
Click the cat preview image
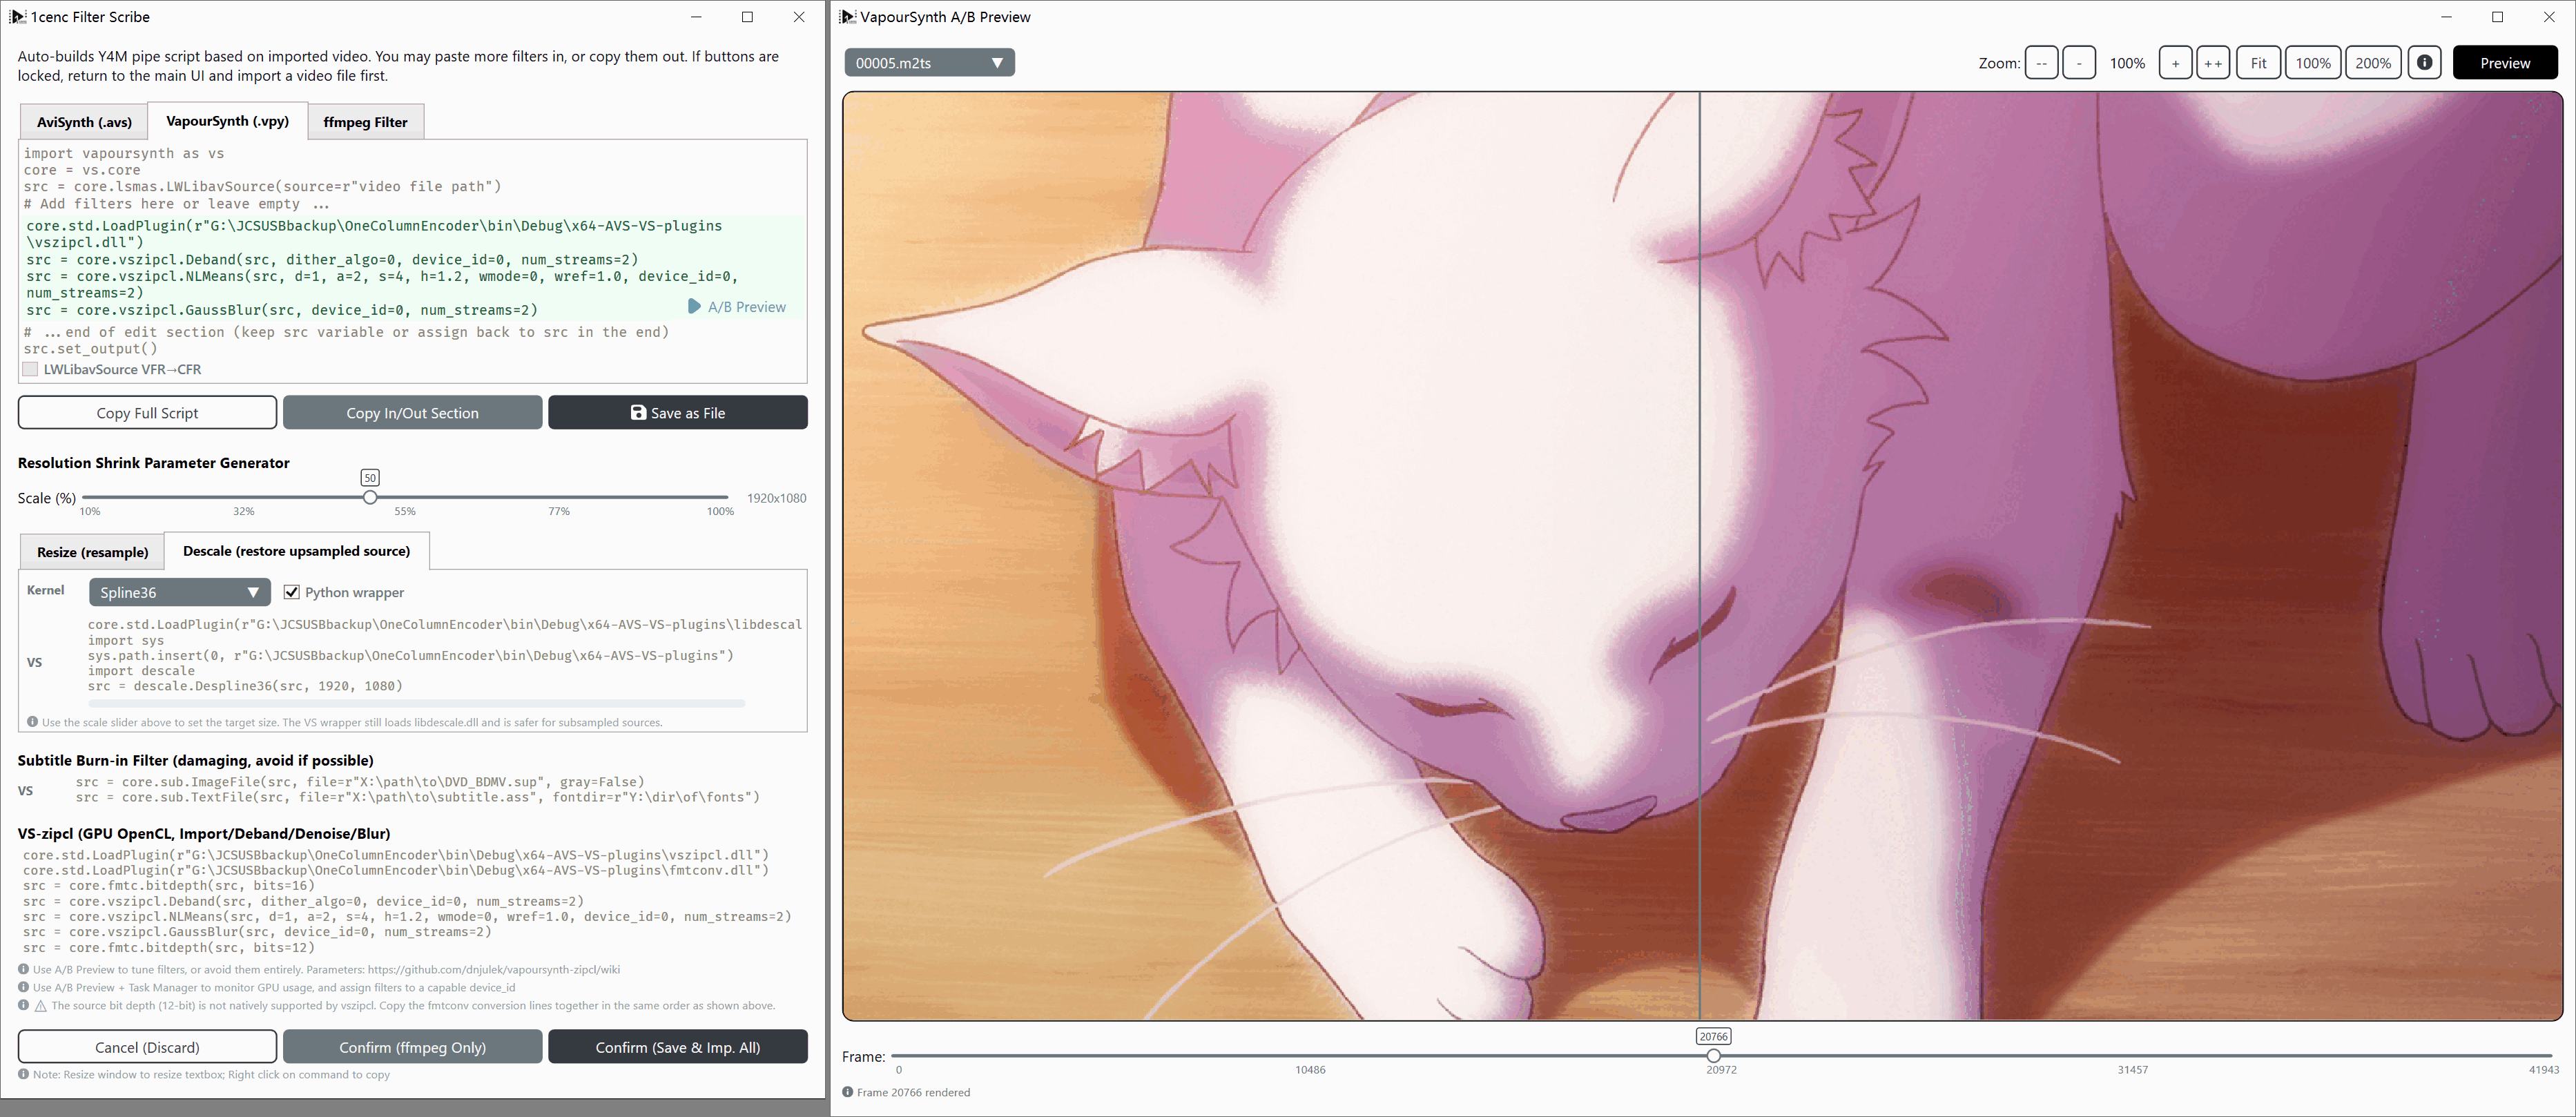pyautogui.click(x=1702, y=556)
